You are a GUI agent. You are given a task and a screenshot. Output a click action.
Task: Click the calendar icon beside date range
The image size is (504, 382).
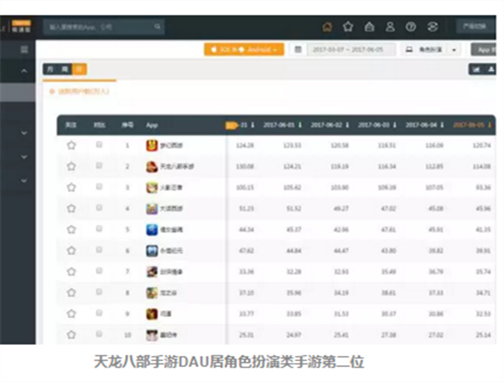(x=298, y=50)
